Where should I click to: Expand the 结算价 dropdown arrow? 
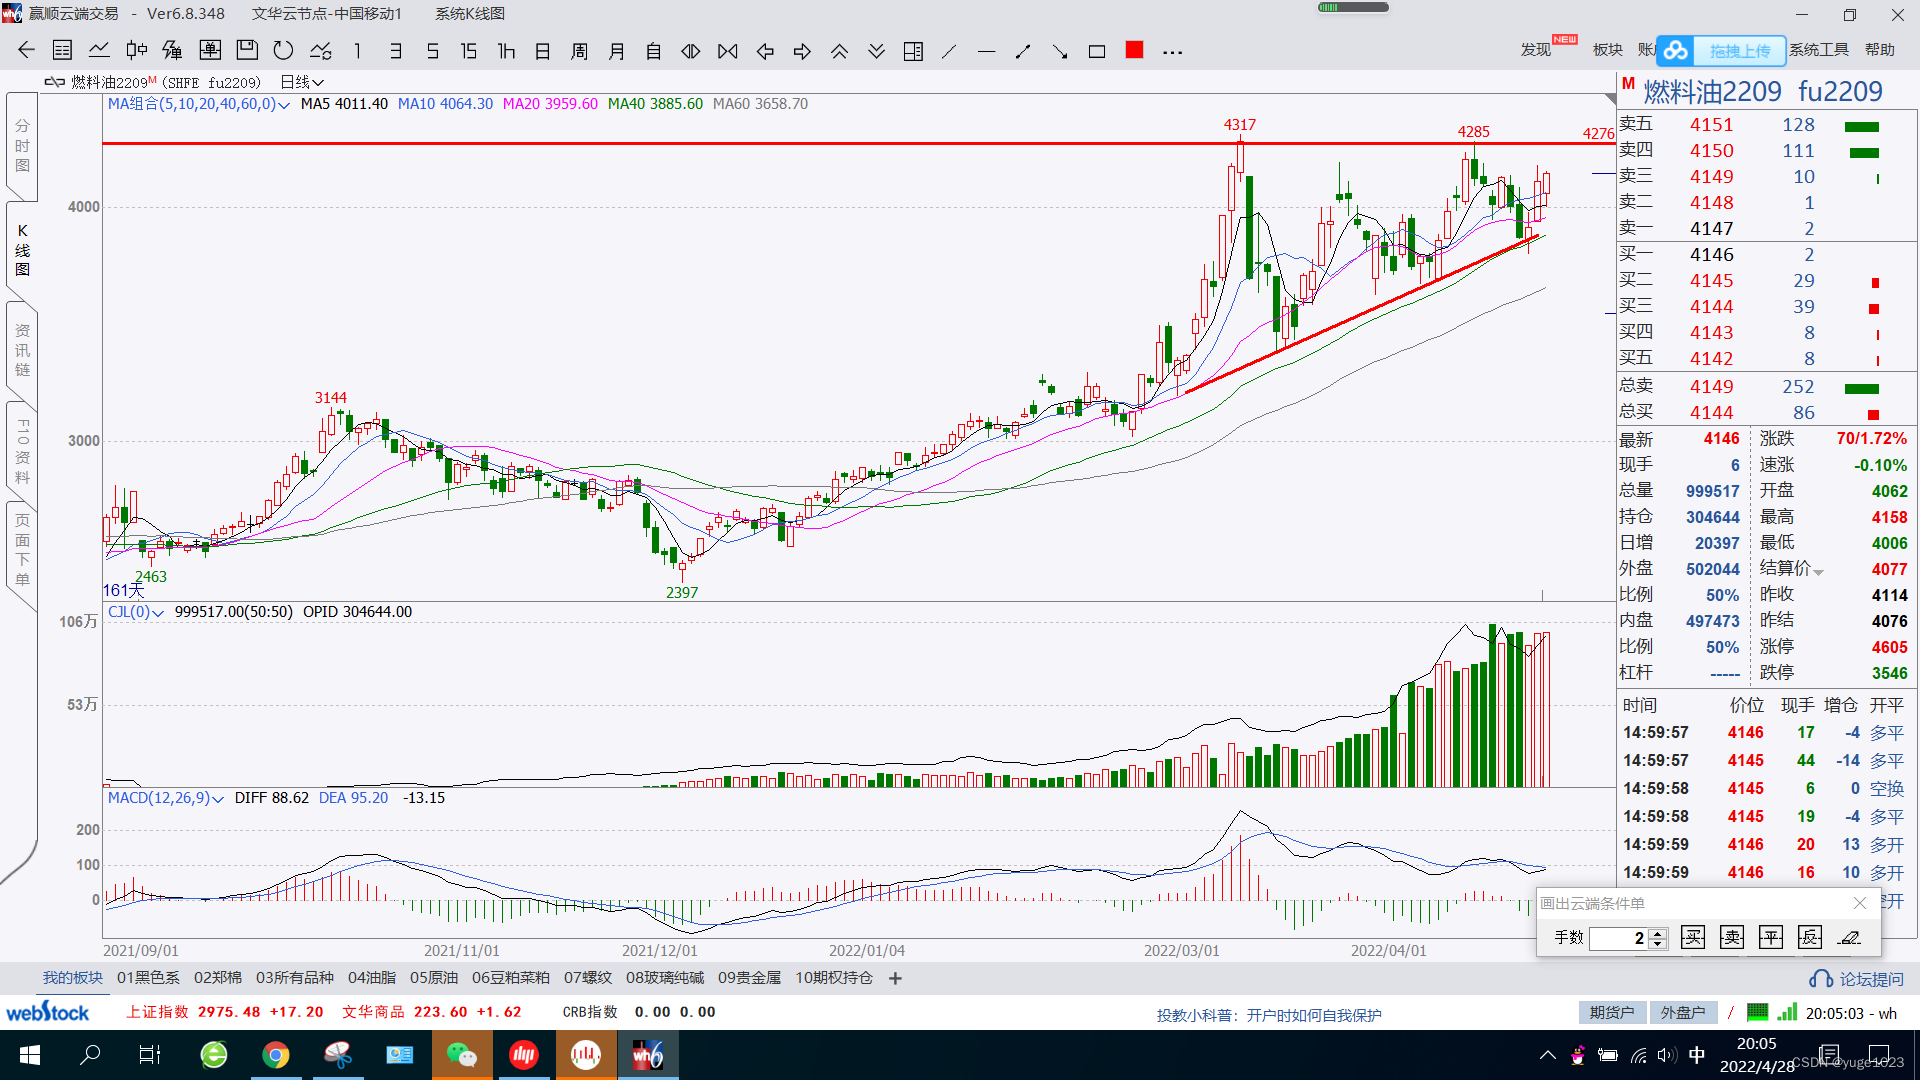click(1818, 571)
